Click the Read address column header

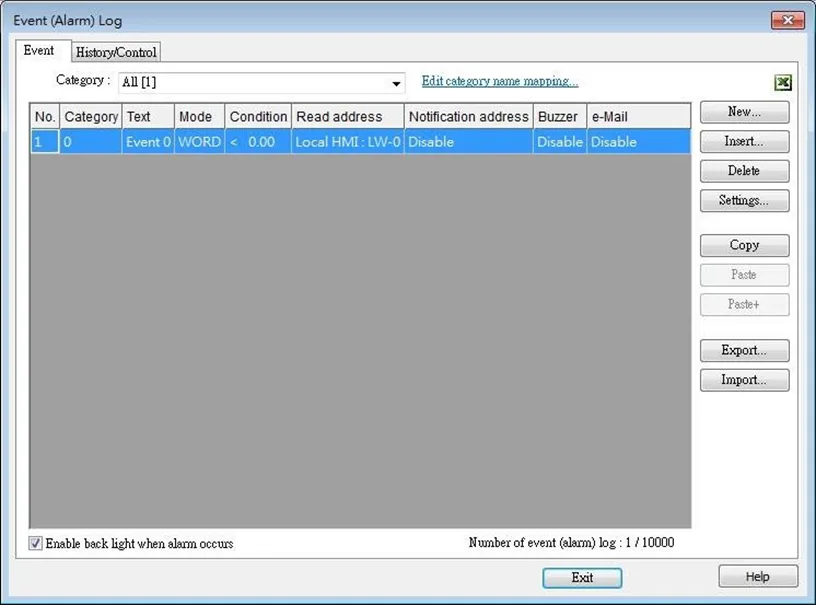(x=348, y=117)
